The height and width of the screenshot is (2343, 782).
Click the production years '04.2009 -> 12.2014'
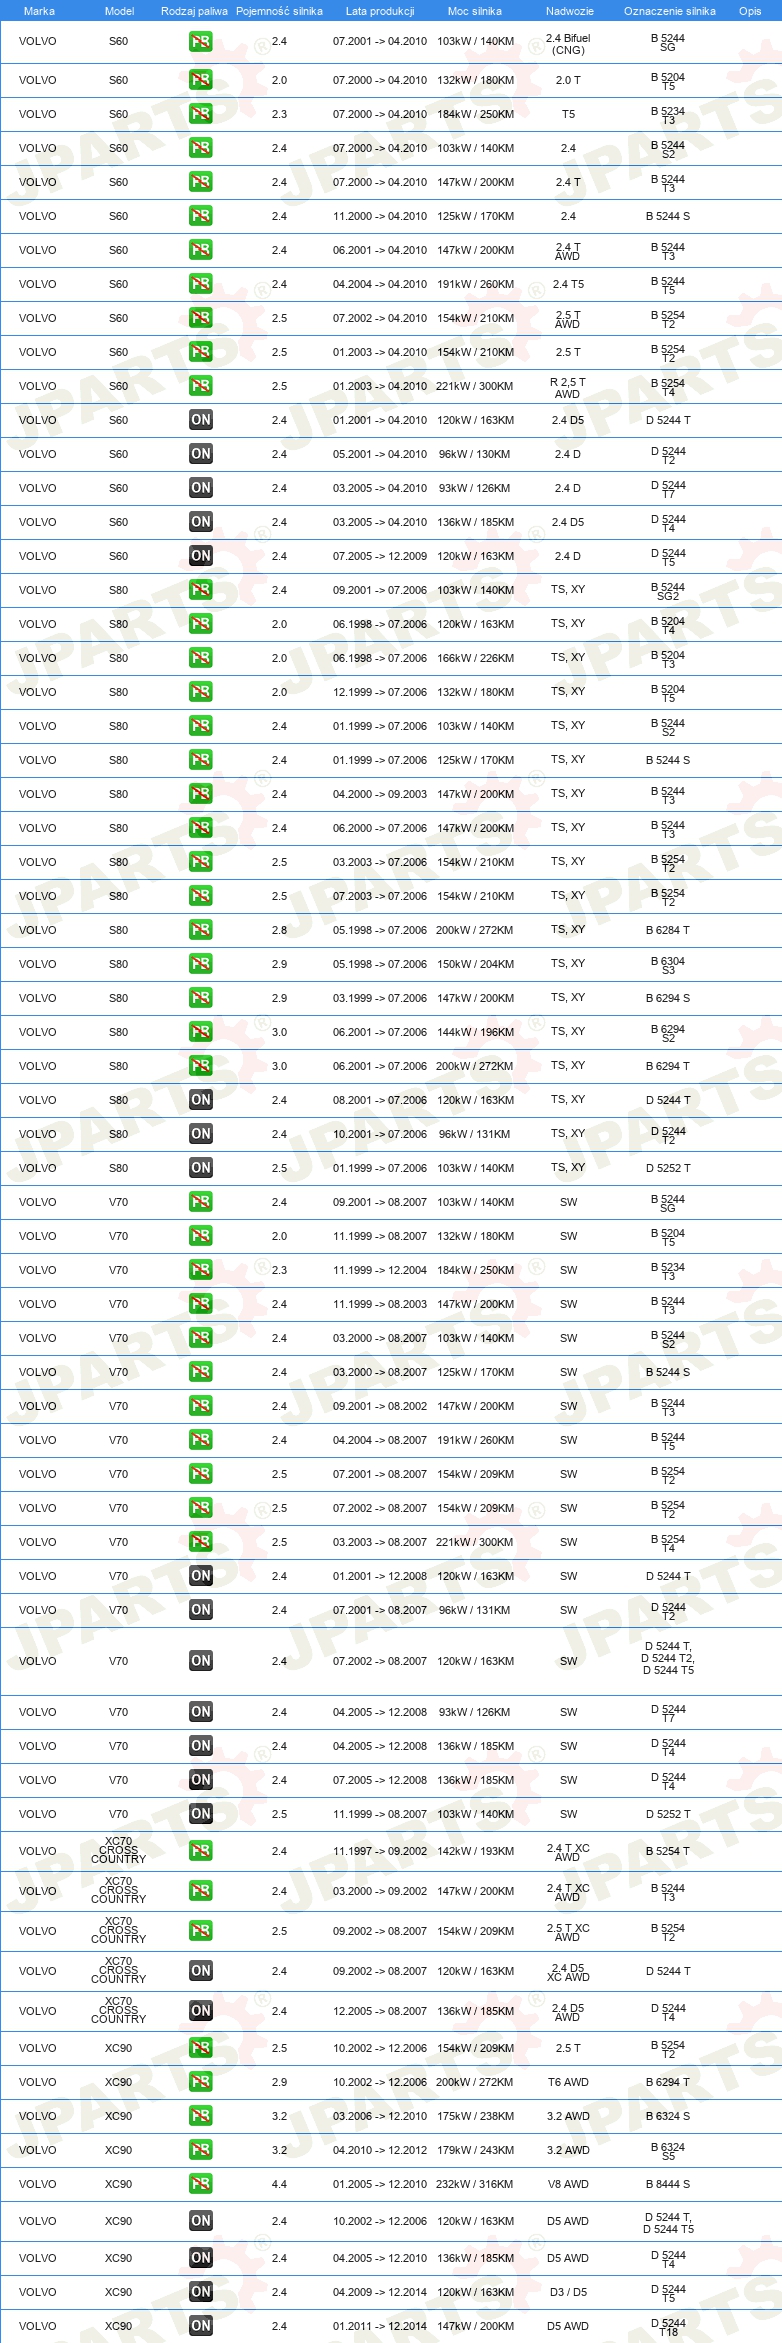tap(380, 2292)
